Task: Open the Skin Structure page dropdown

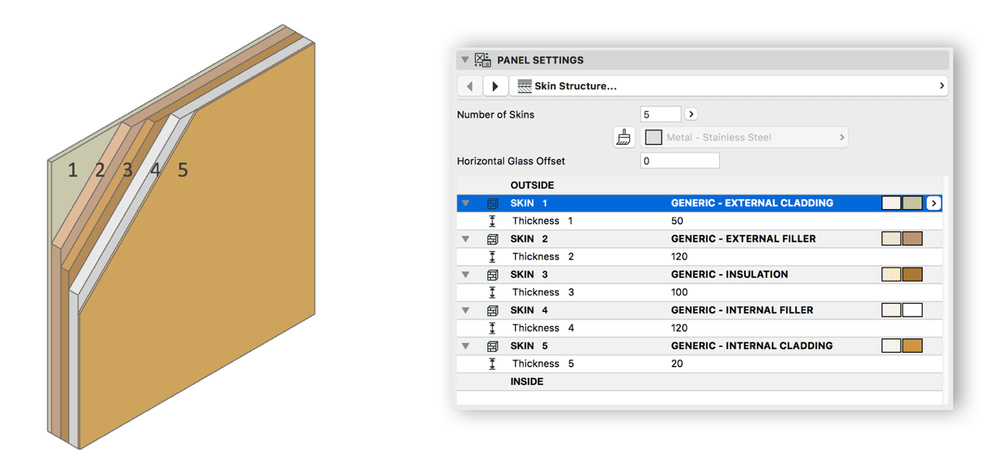Action: tap(729, 86)
